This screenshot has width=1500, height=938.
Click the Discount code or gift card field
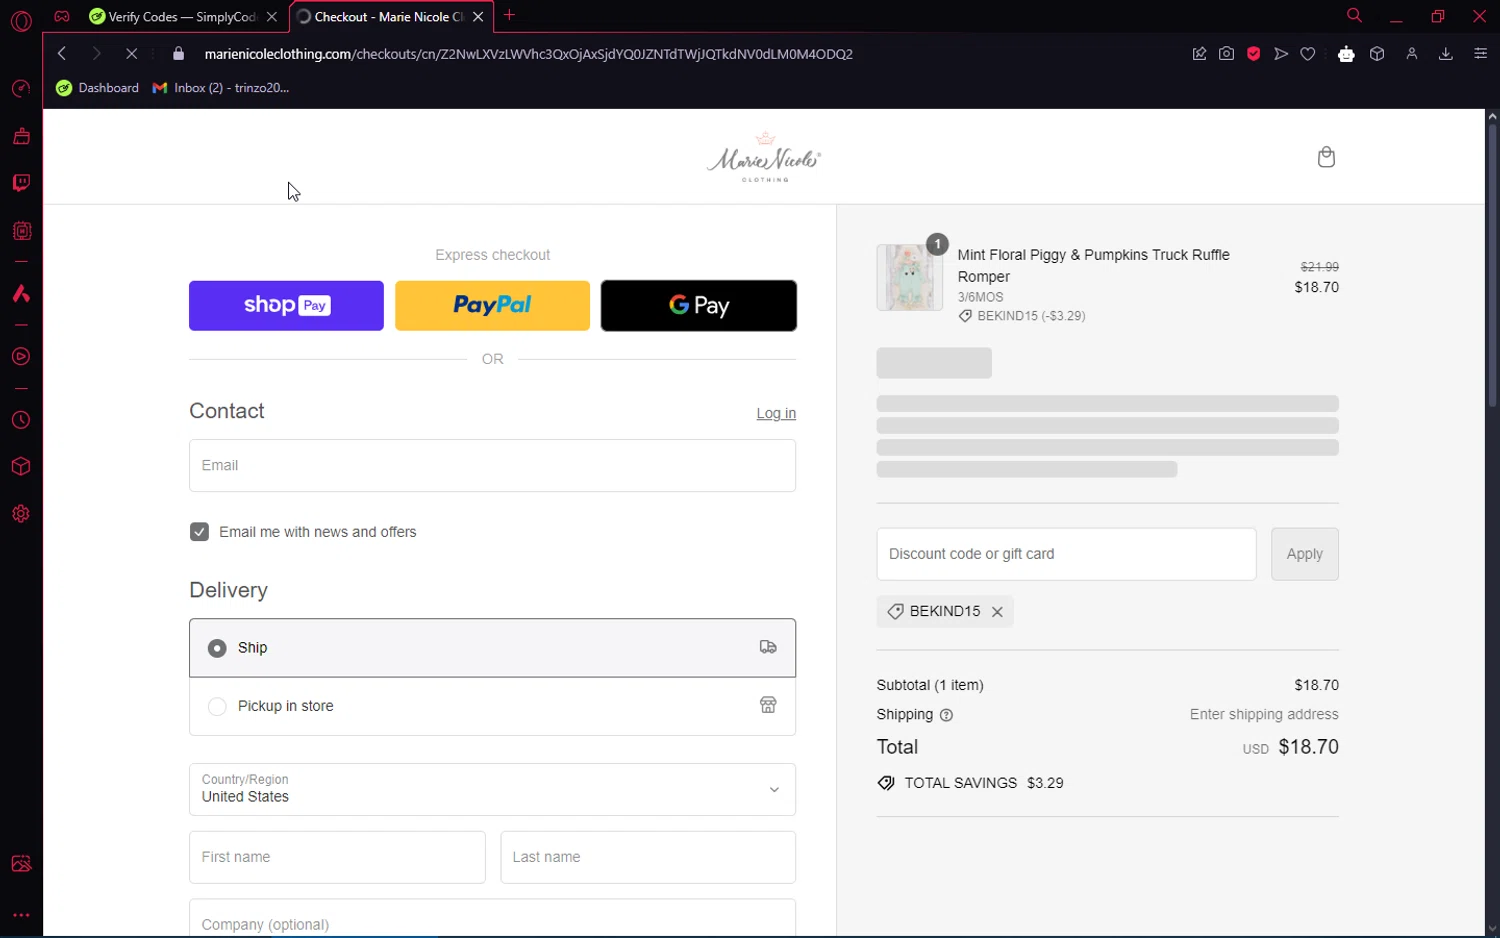point(1066,554)
